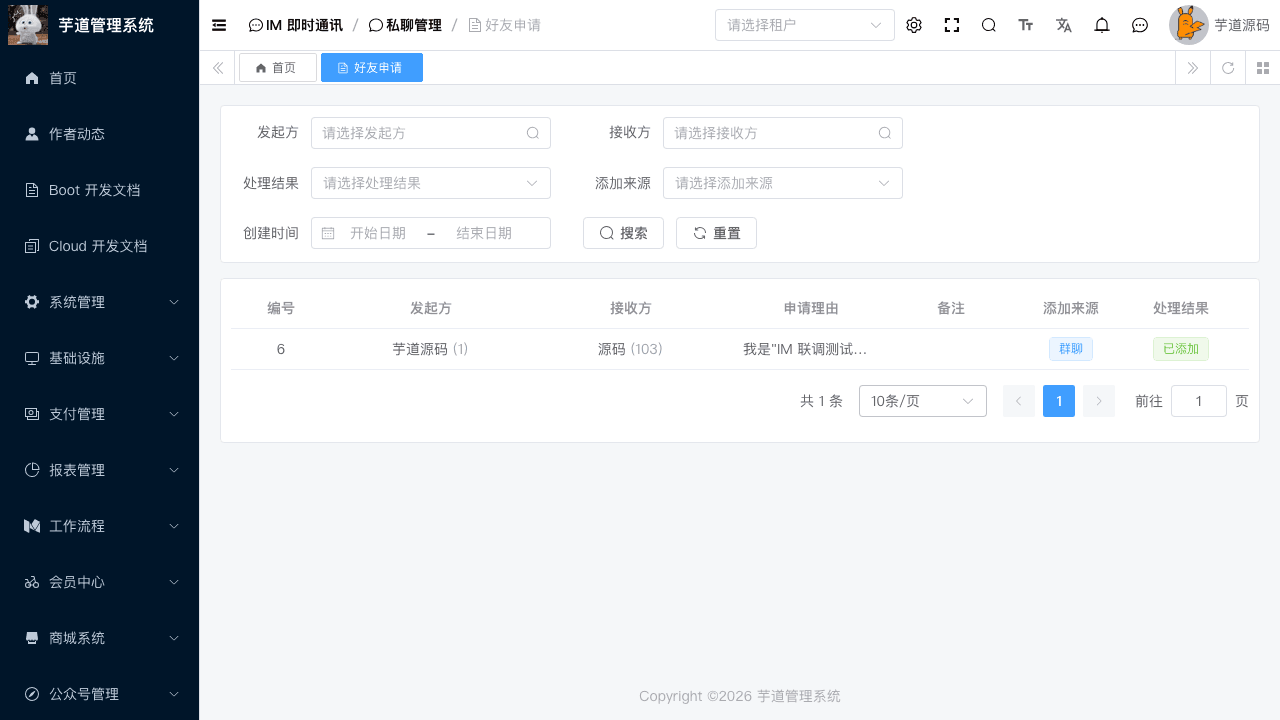The image size is (1280, 720).
Task: Expand 工作流程 submenu chevron
Action: tap(174, 526)
